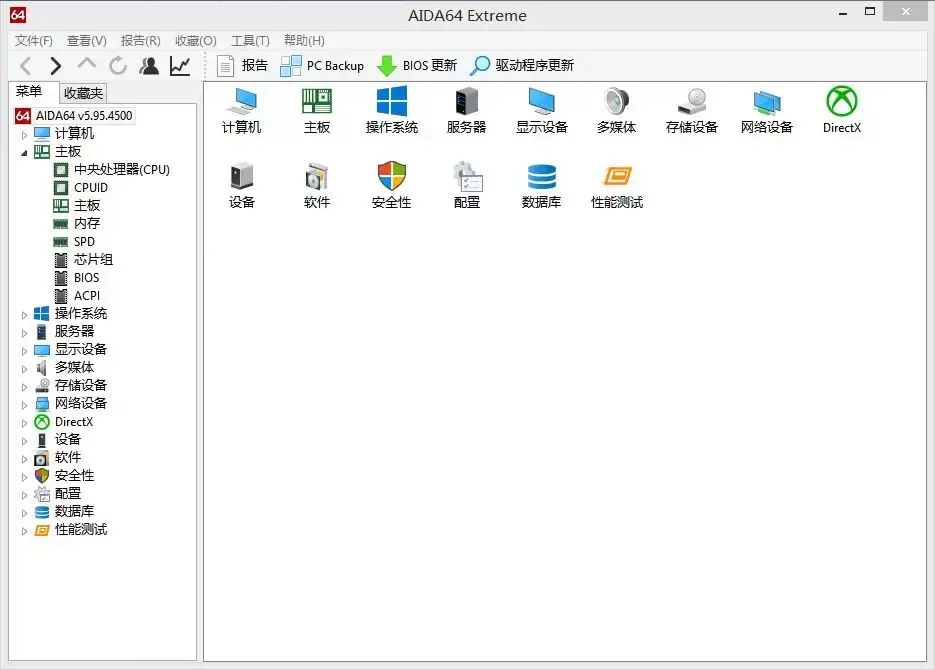
Task: Open the 服务器 icon in the right pane
Action: click(466, 110)
